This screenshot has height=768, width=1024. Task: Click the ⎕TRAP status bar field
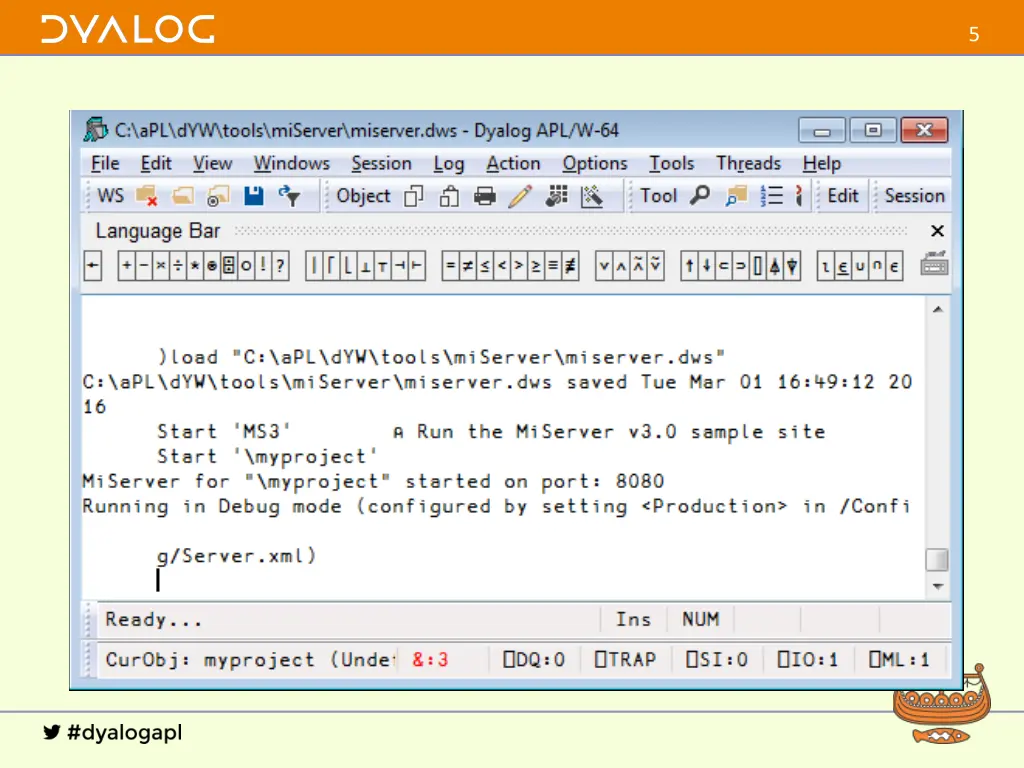point(625,660)
